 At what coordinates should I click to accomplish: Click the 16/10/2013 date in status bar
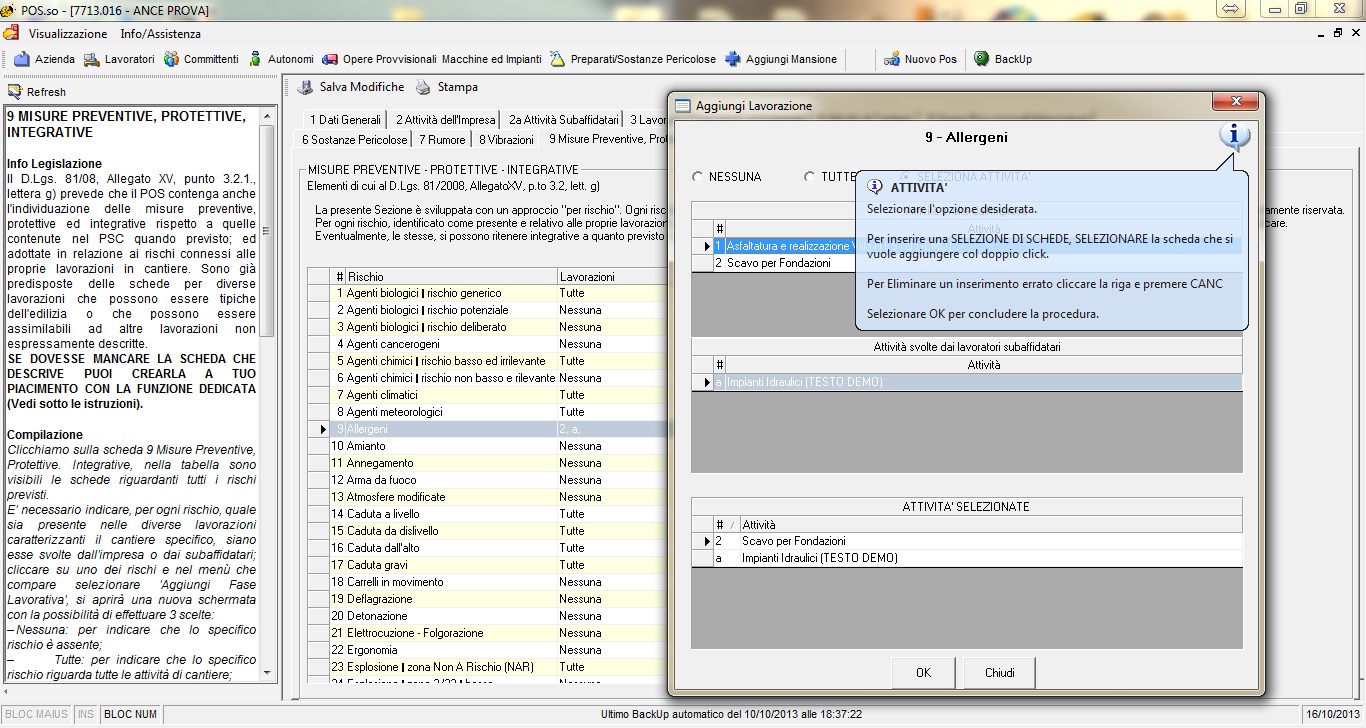1334,715
